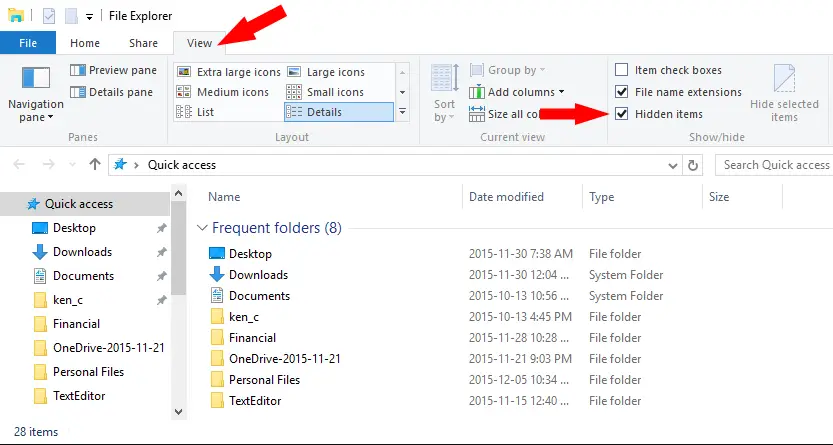Click the Up arrow navigation button
Screen dimensions: 833x445
tap(95, 165)
